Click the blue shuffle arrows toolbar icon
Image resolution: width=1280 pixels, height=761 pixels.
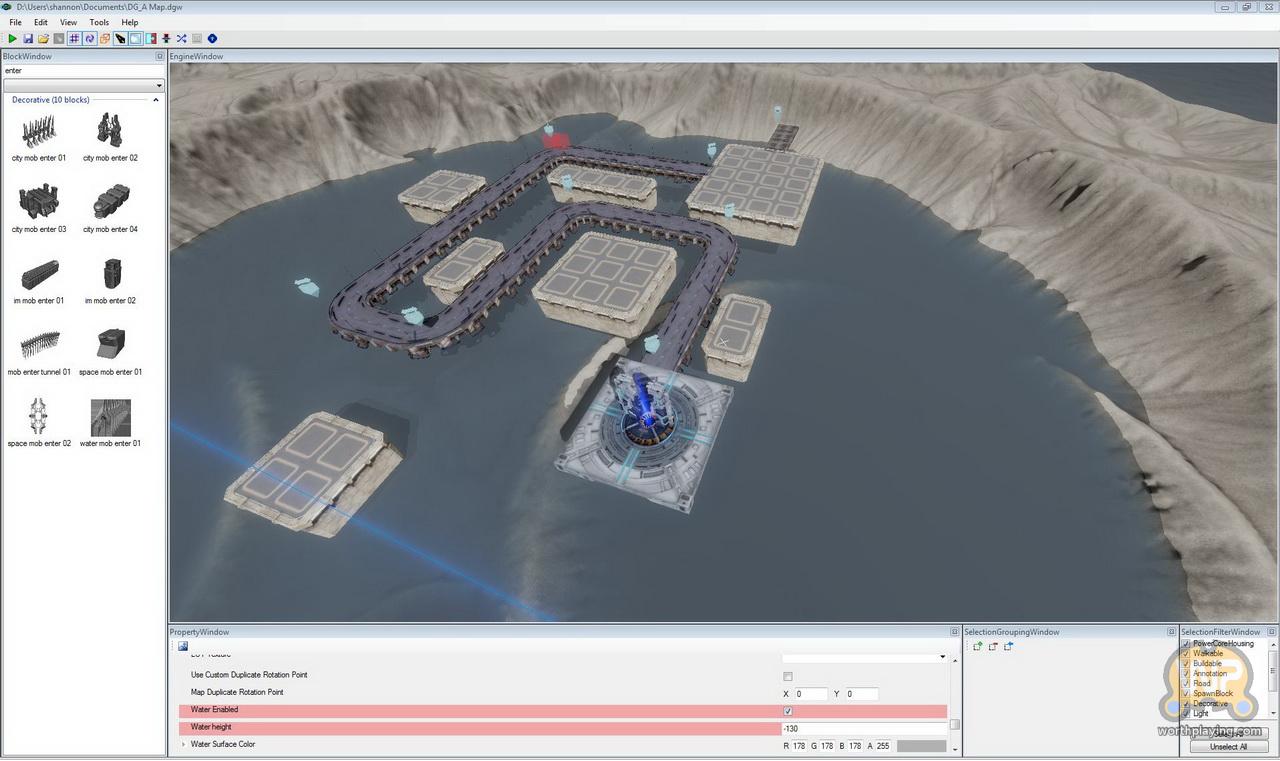click(182, 39)
